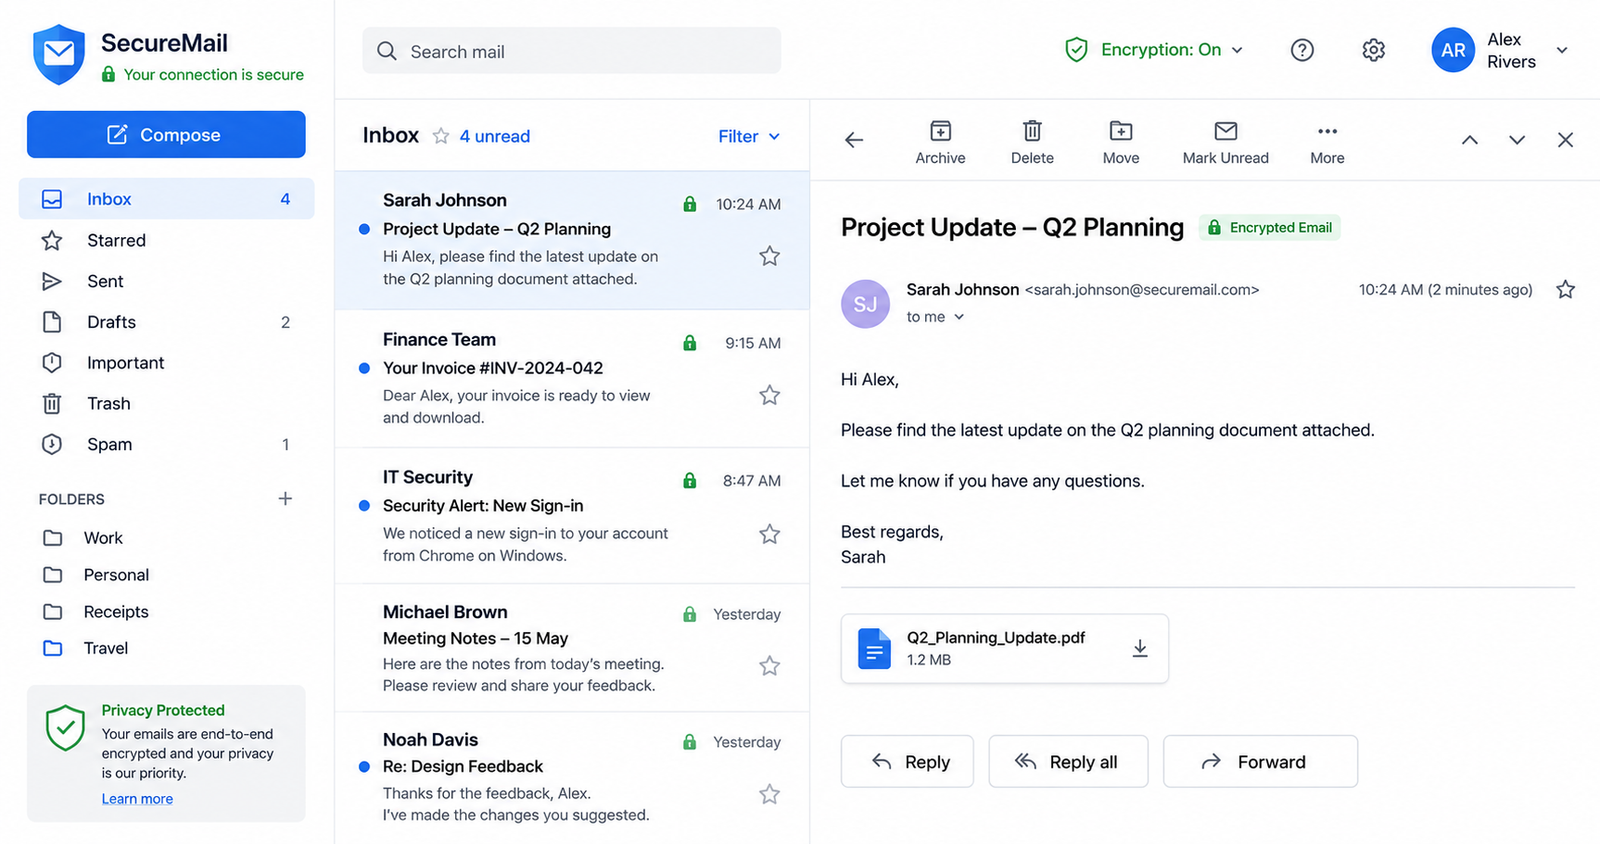1600x844 pixels.
Task: Click lock icon on Noah Davis email
Action: [689, 742]
